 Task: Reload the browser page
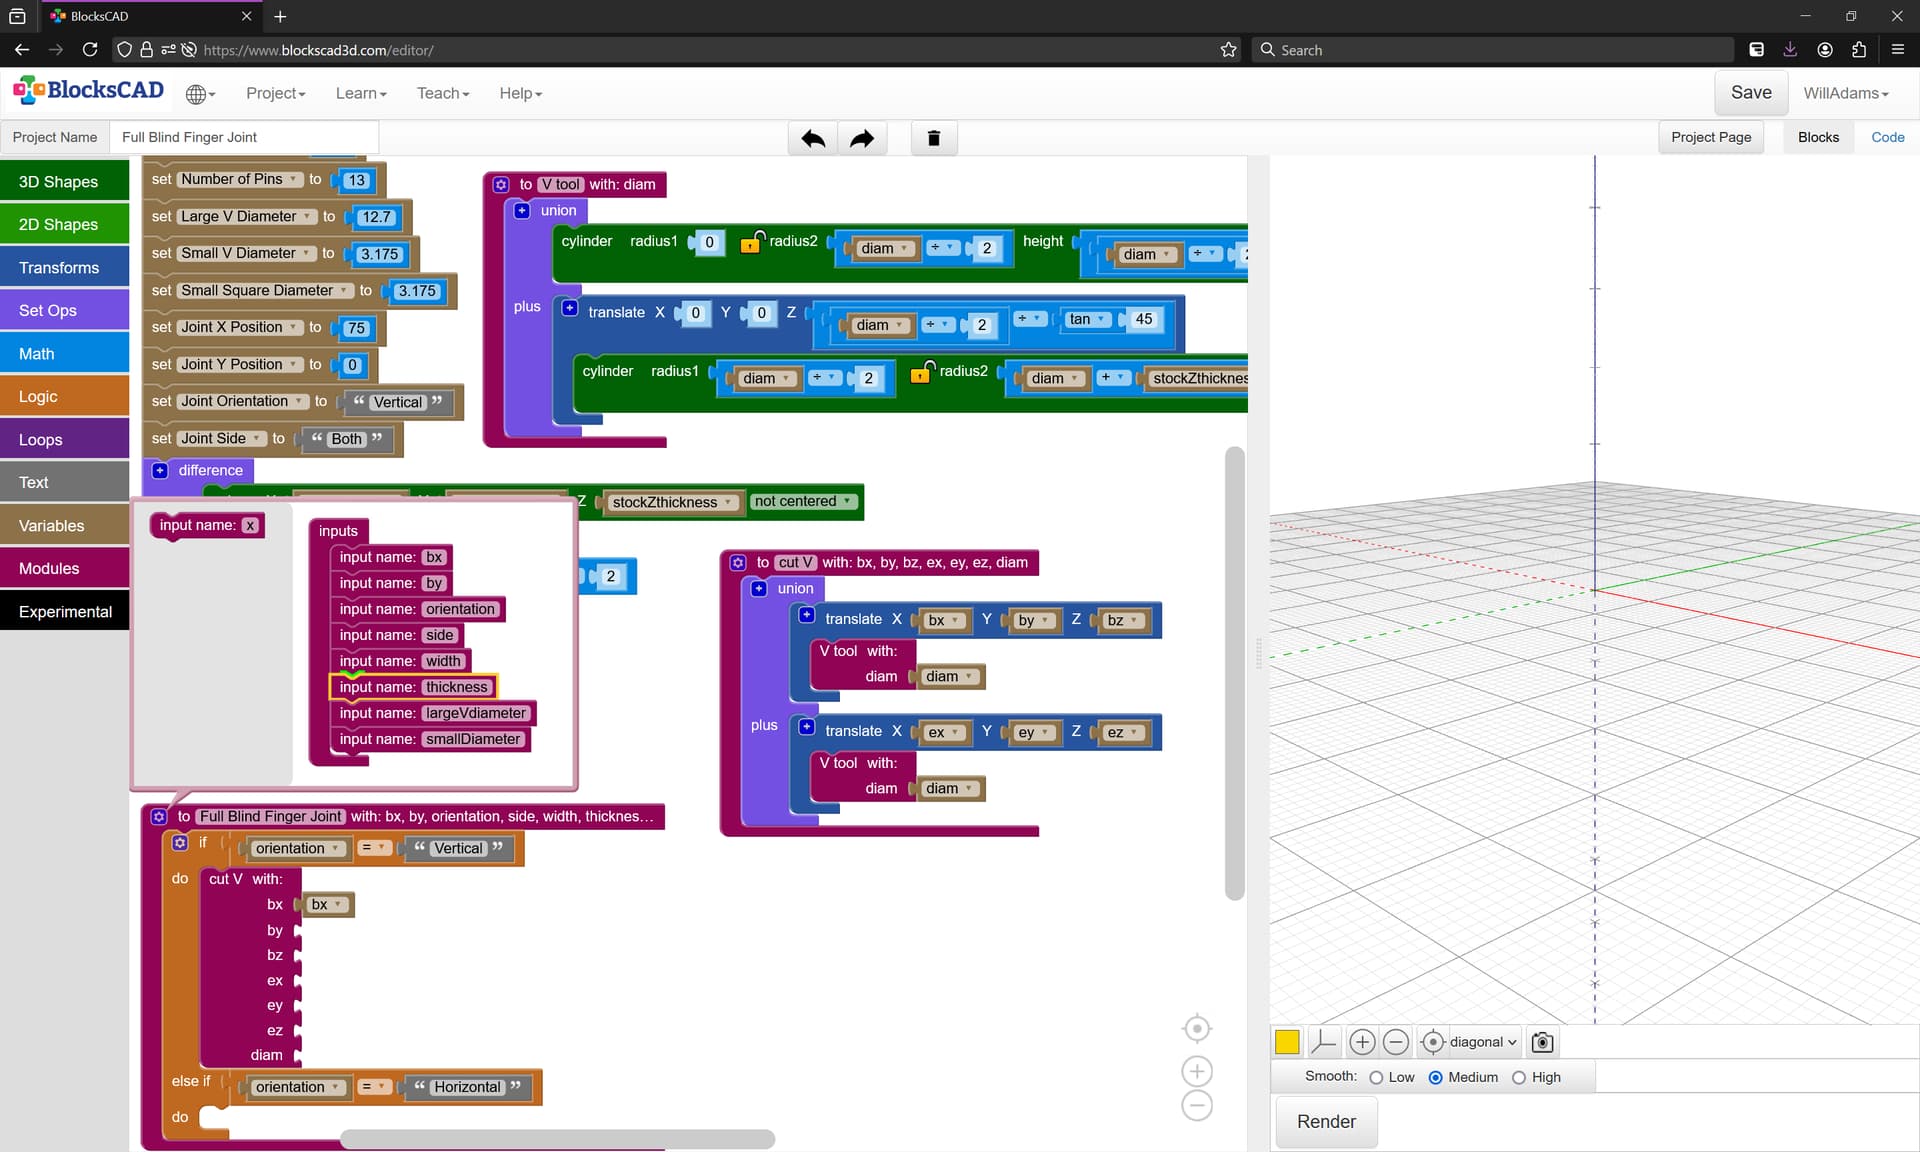[90, 50]
